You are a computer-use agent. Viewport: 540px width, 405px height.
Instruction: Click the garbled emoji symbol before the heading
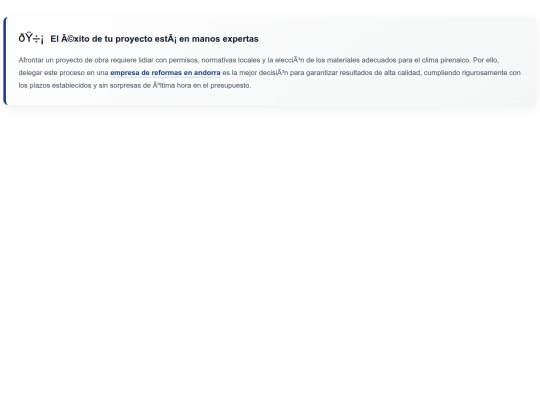(31, 39)
